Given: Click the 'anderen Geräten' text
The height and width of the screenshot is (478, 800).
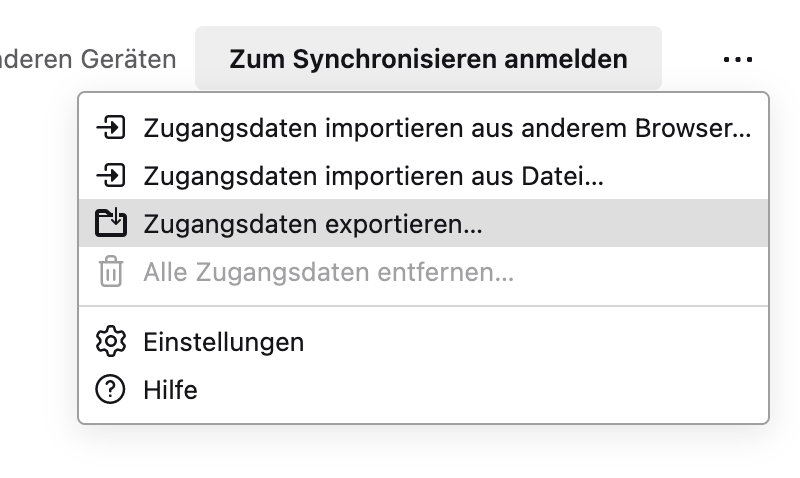Looking at the screenshot, I should pos(88,60).
